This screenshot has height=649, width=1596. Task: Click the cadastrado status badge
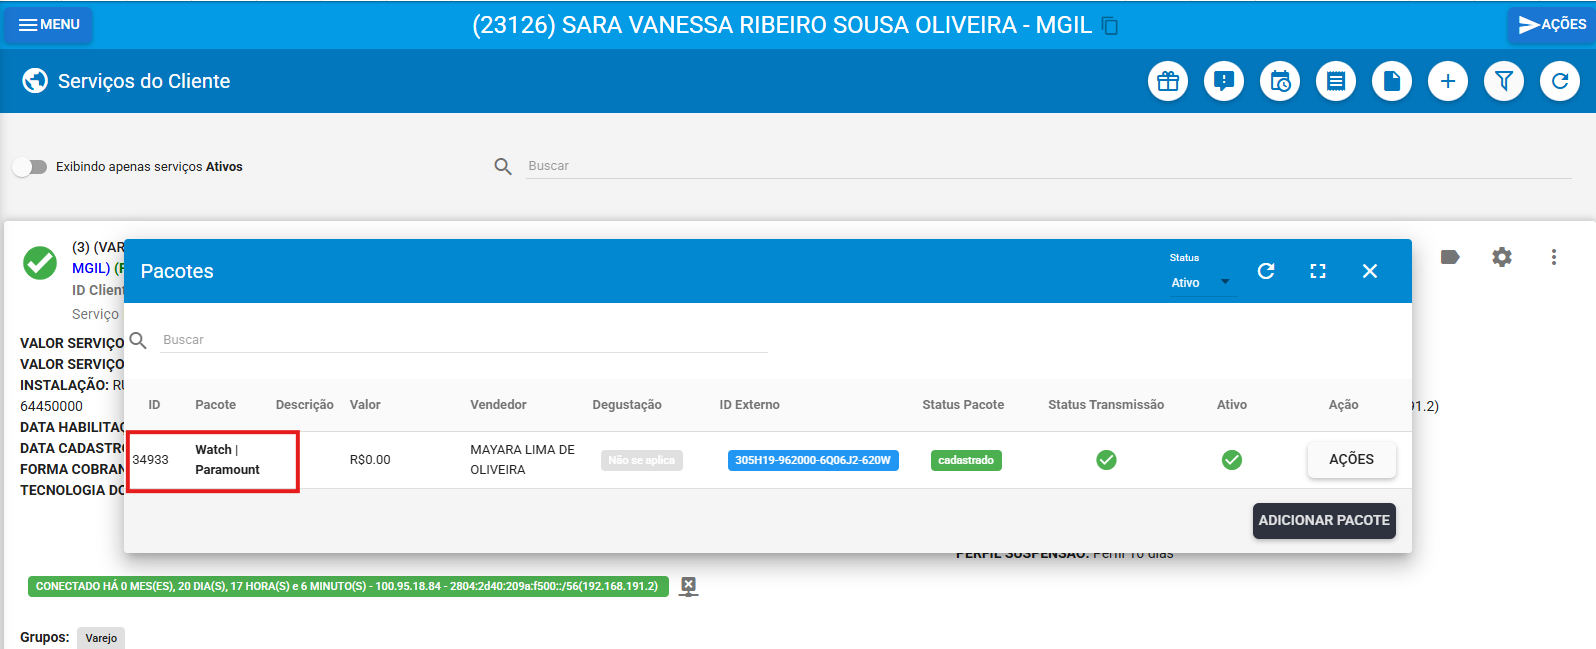[x=966, y=460]
